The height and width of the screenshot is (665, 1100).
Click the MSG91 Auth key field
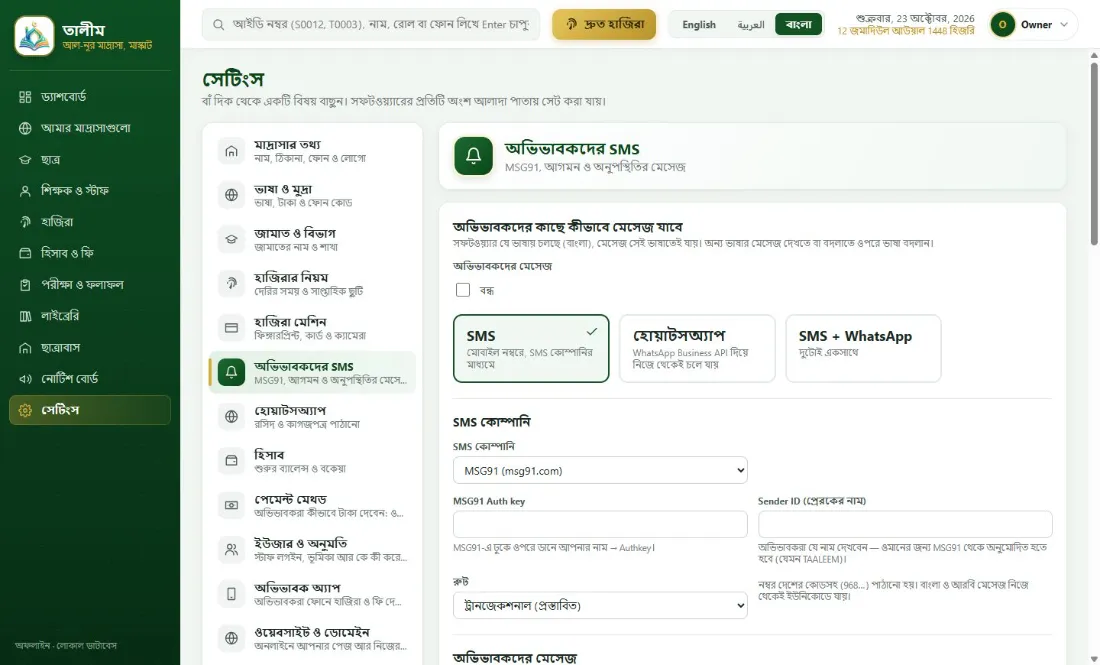[x=601, y=525]
